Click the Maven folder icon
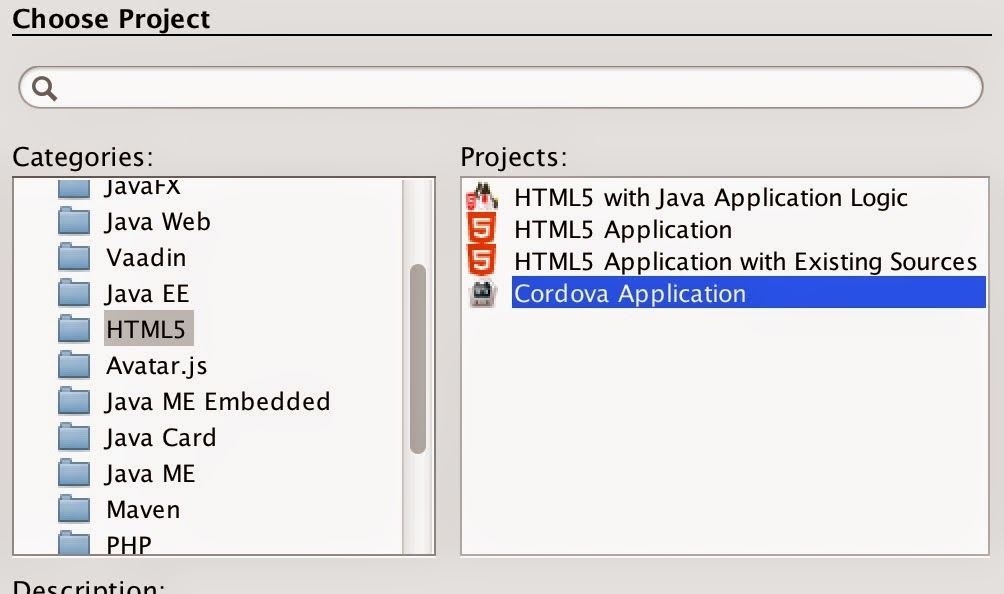The width and height of the screenshot is (1004, 594). click(x=74, y=510)
